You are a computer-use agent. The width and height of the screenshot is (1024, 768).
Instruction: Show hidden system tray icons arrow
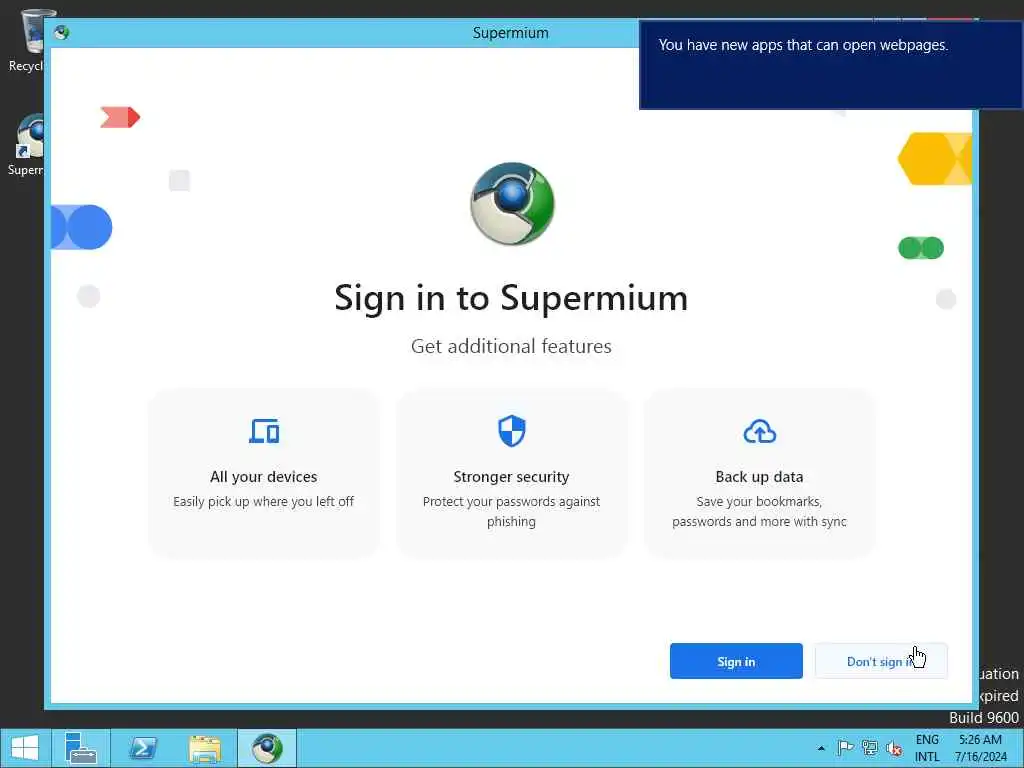[821, 748]
